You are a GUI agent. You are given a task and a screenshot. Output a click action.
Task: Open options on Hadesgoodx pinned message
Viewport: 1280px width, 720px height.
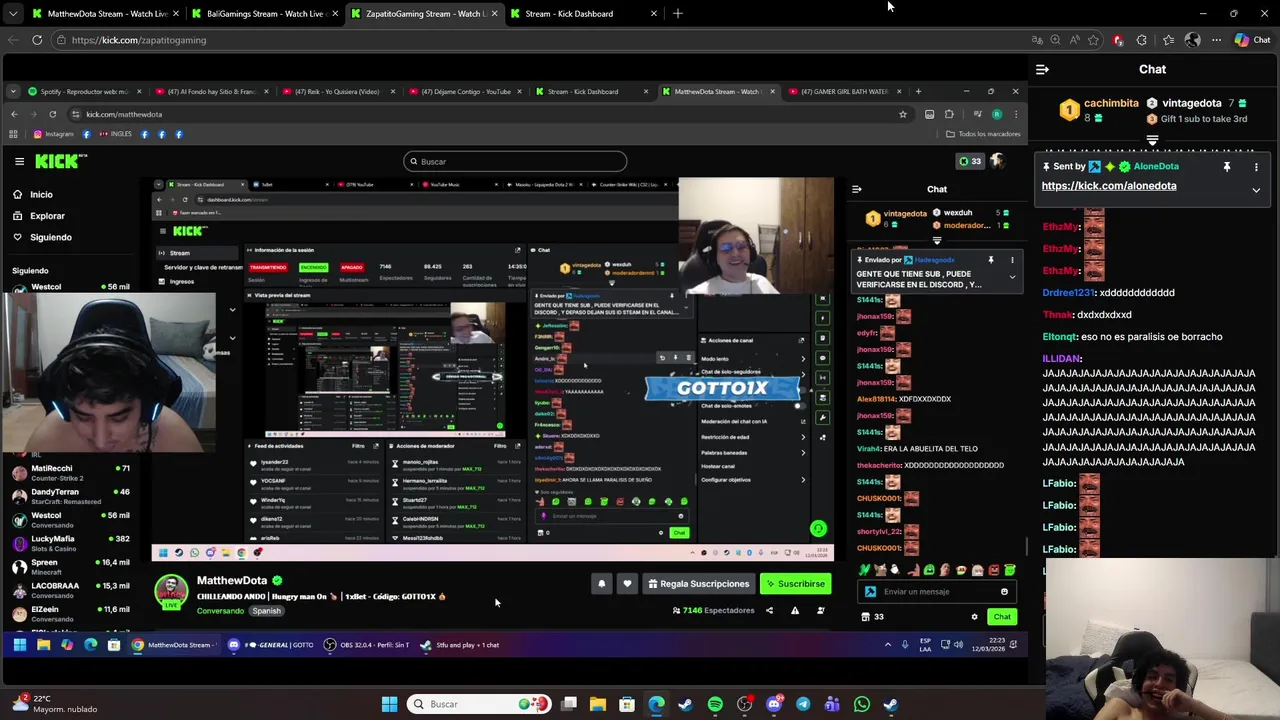pos(1012,260)
